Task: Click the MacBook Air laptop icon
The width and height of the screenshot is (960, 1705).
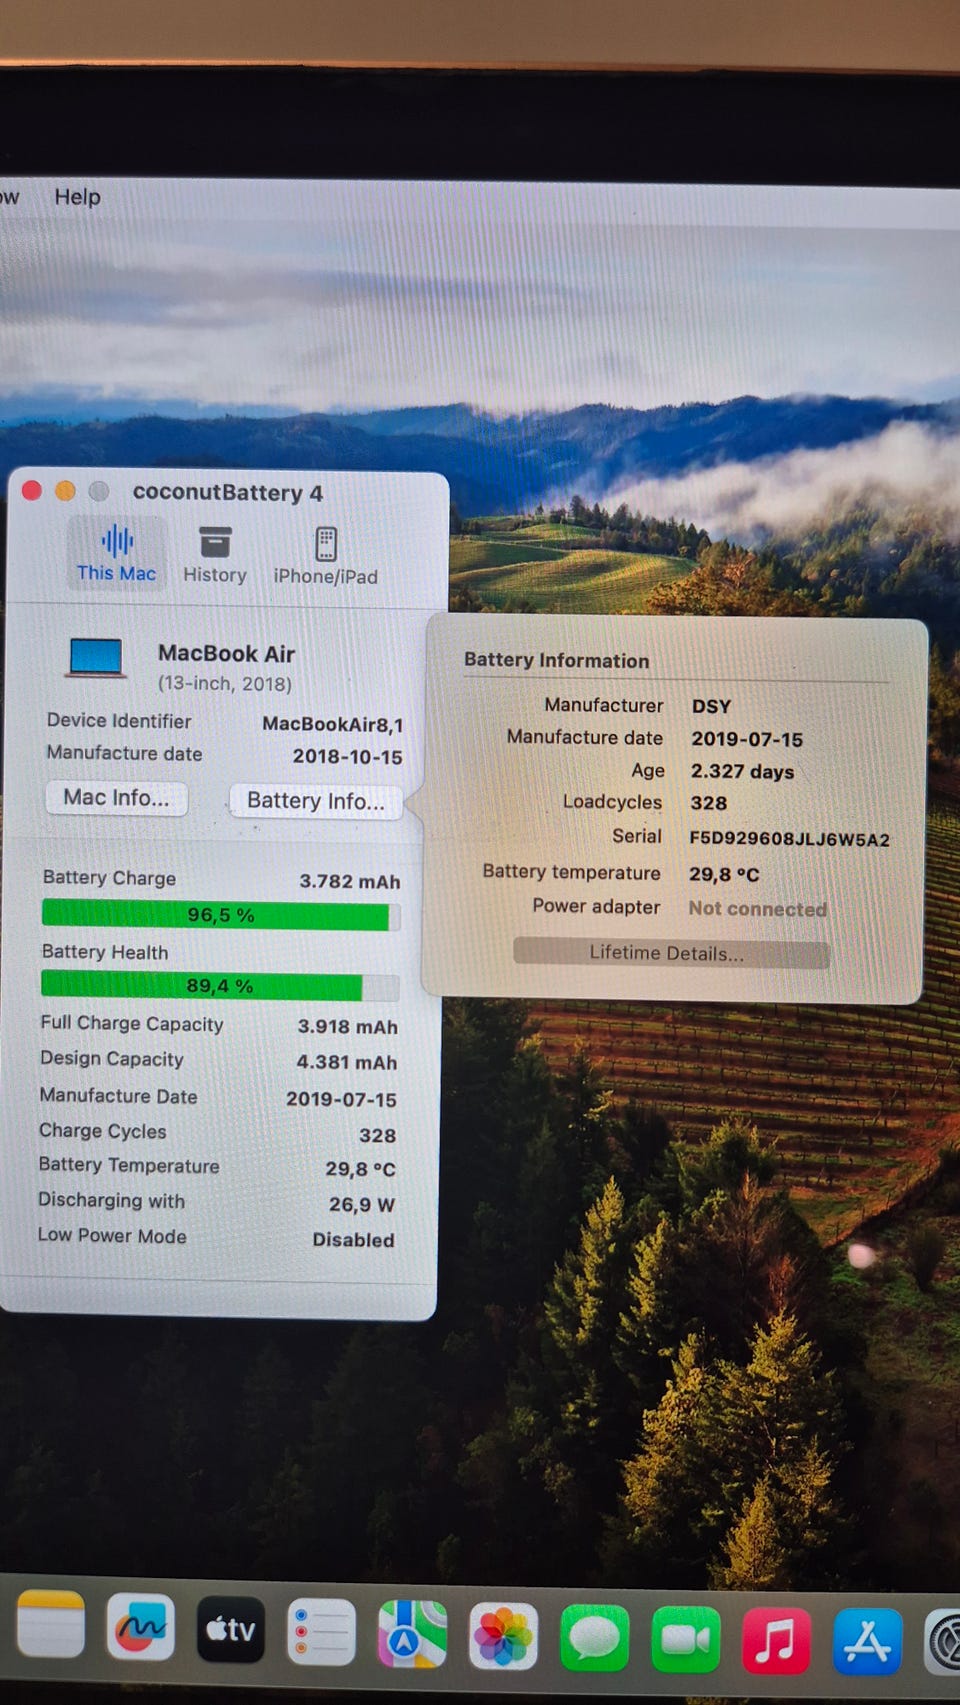Action: pyautogui.click(x=96, y=660)
